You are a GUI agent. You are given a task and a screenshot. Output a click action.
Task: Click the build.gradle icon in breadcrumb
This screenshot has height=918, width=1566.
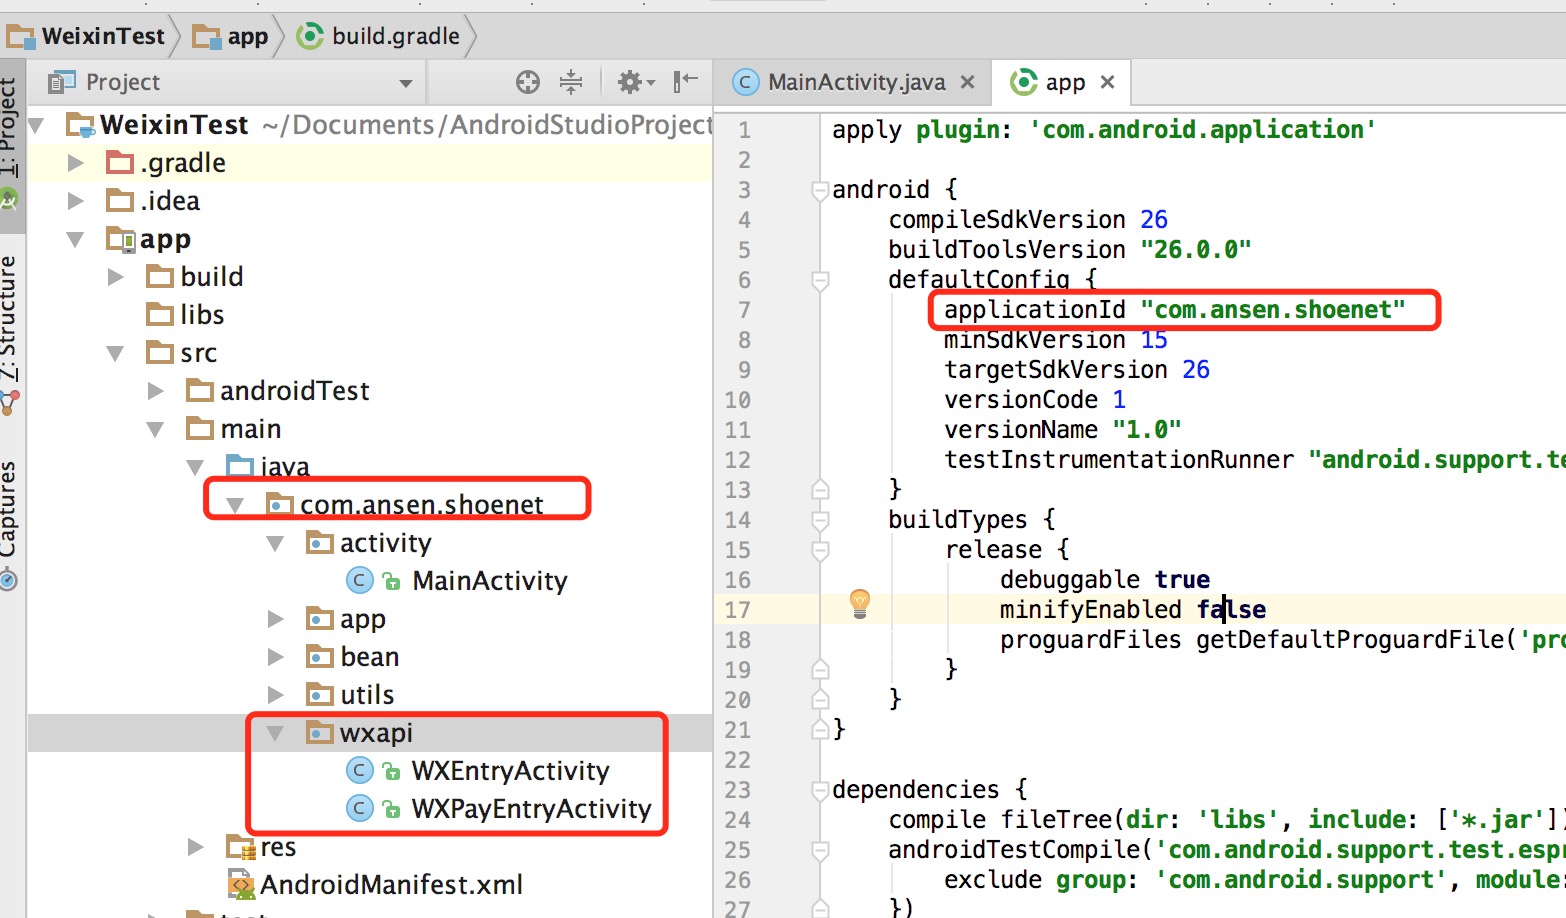311,36
